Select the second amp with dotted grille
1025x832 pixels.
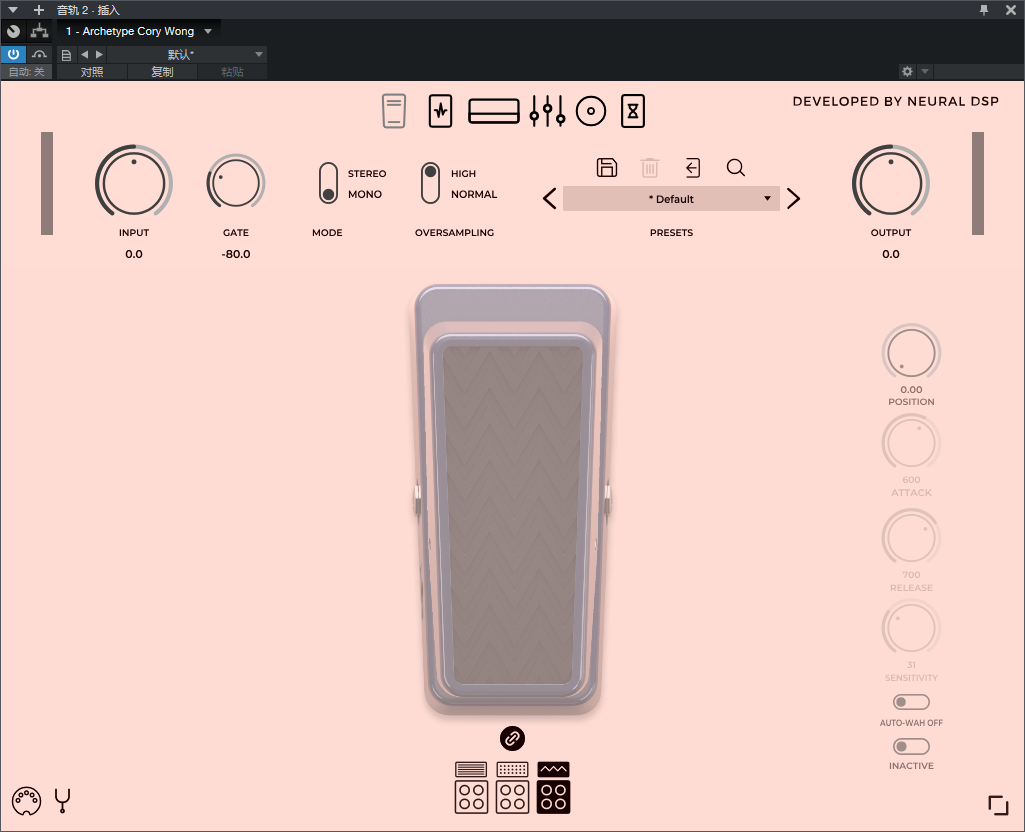coord(512,788)
